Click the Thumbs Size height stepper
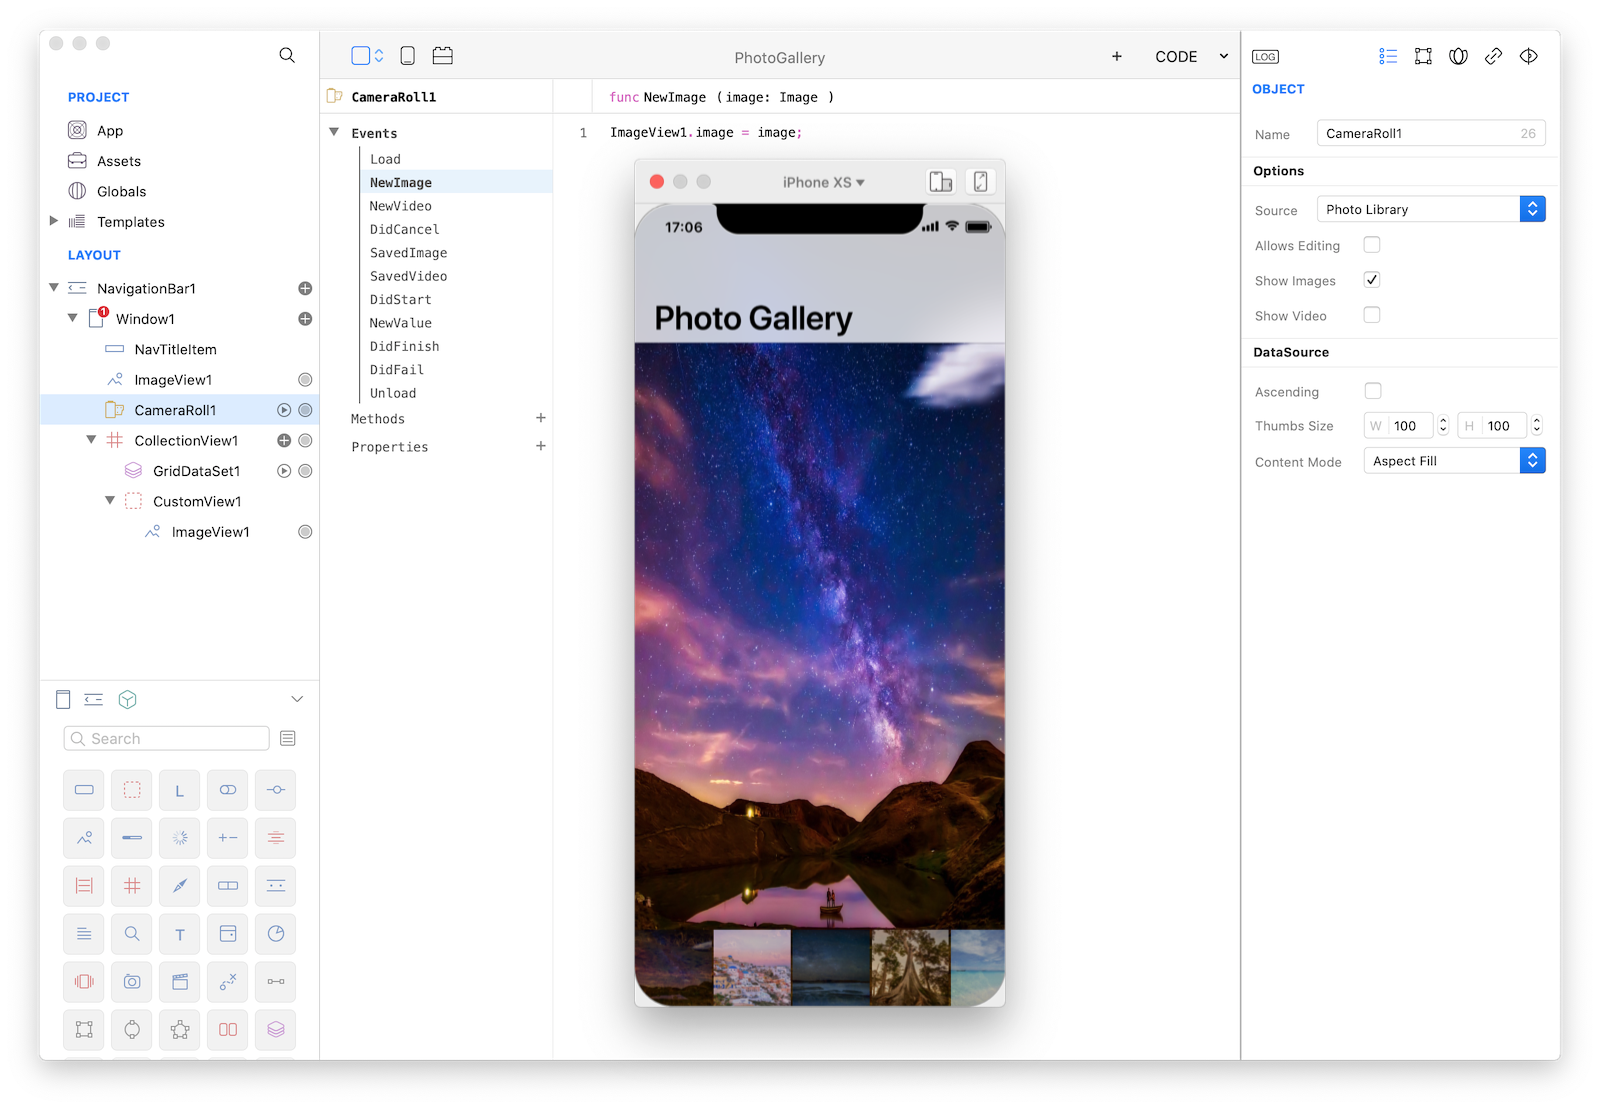The height and width of the screenshot is (1109, 1600). [x=1537, y=426]
